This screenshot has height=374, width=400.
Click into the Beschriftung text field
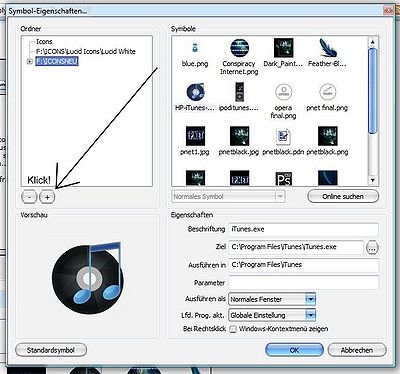coord(303,229)
